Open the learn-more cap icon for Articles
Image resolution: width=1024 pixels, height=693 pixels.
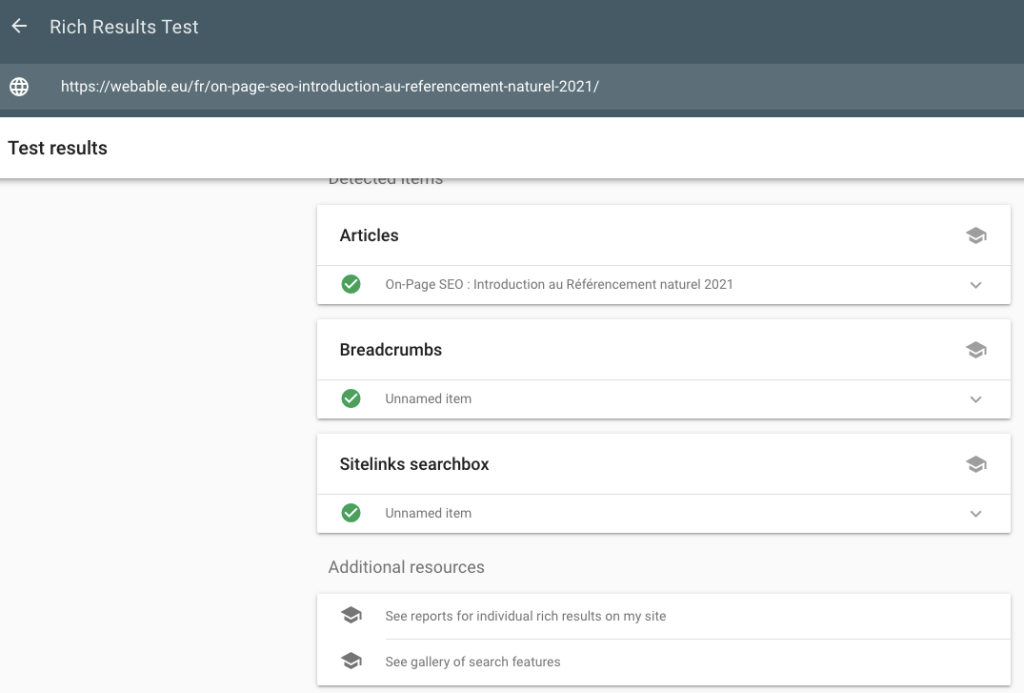click(x=976, y=235)
